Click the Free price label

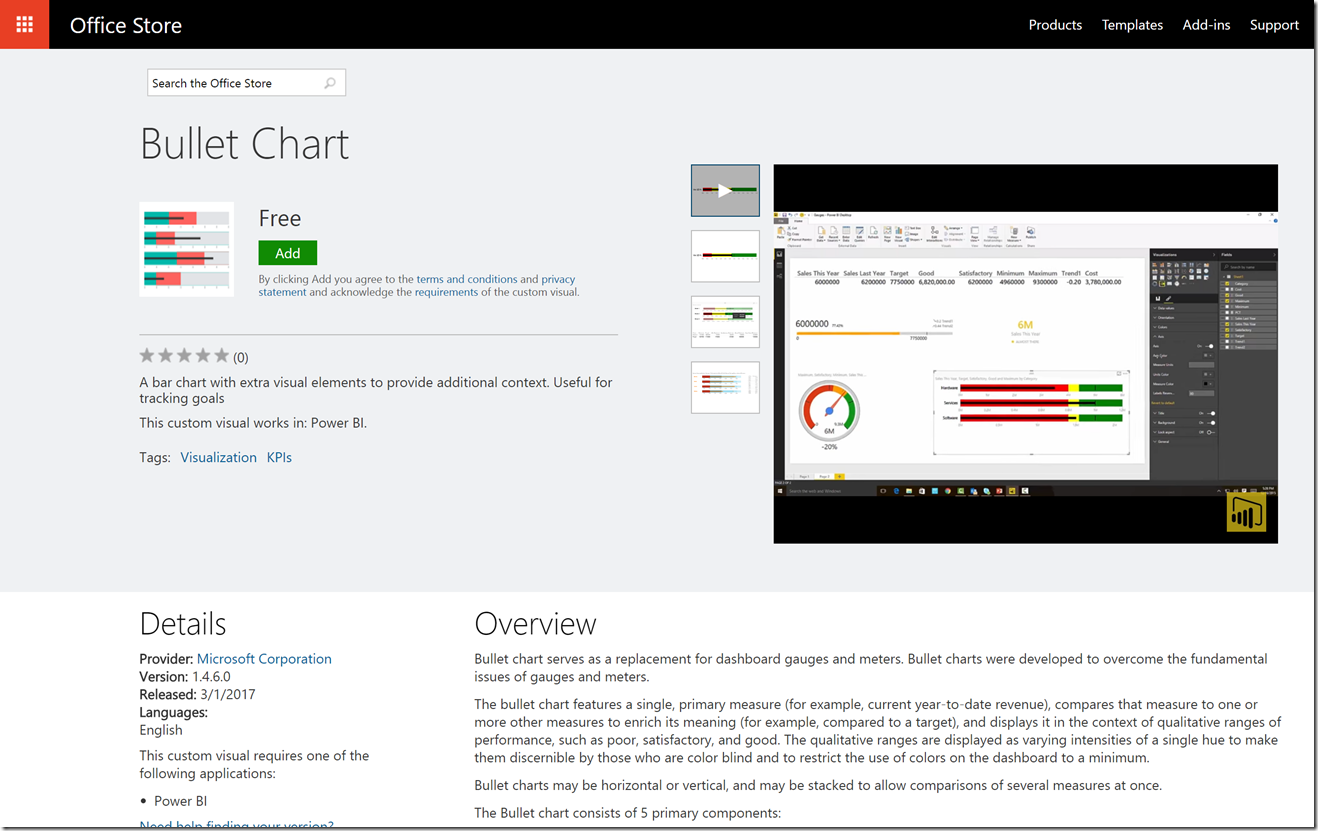point(280,218)
